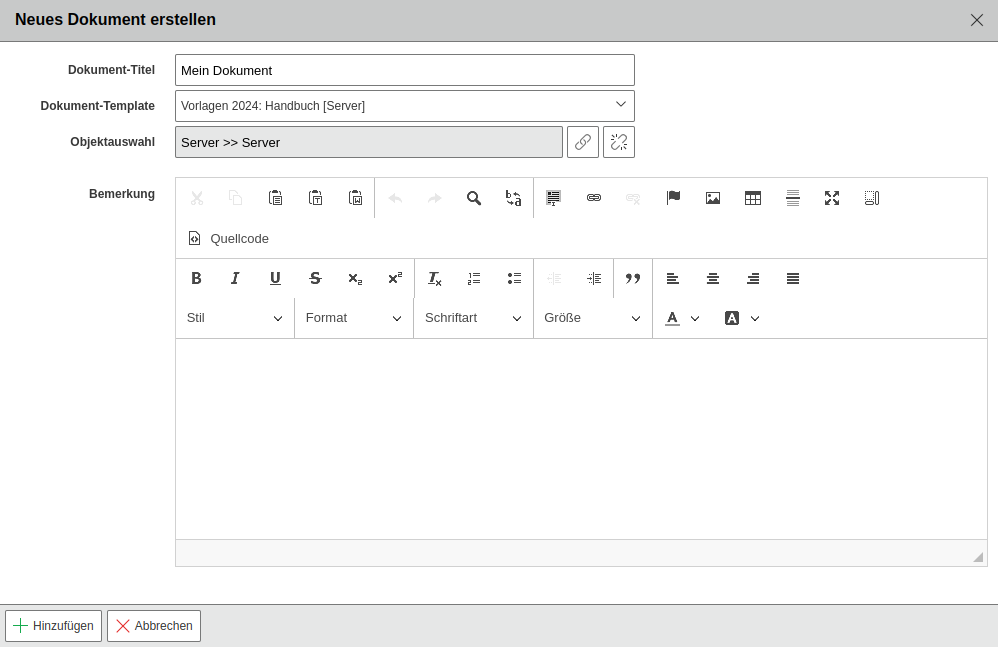Toggle bold formatting

tap(196, 279)
